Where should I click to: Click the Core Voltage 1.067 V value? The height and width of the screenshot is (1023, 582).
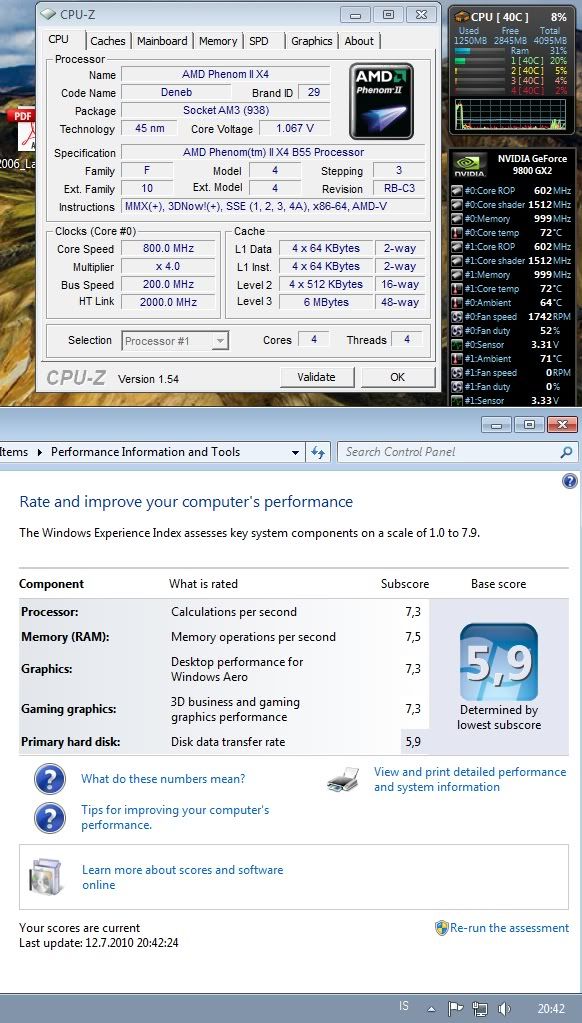(294, 129)
